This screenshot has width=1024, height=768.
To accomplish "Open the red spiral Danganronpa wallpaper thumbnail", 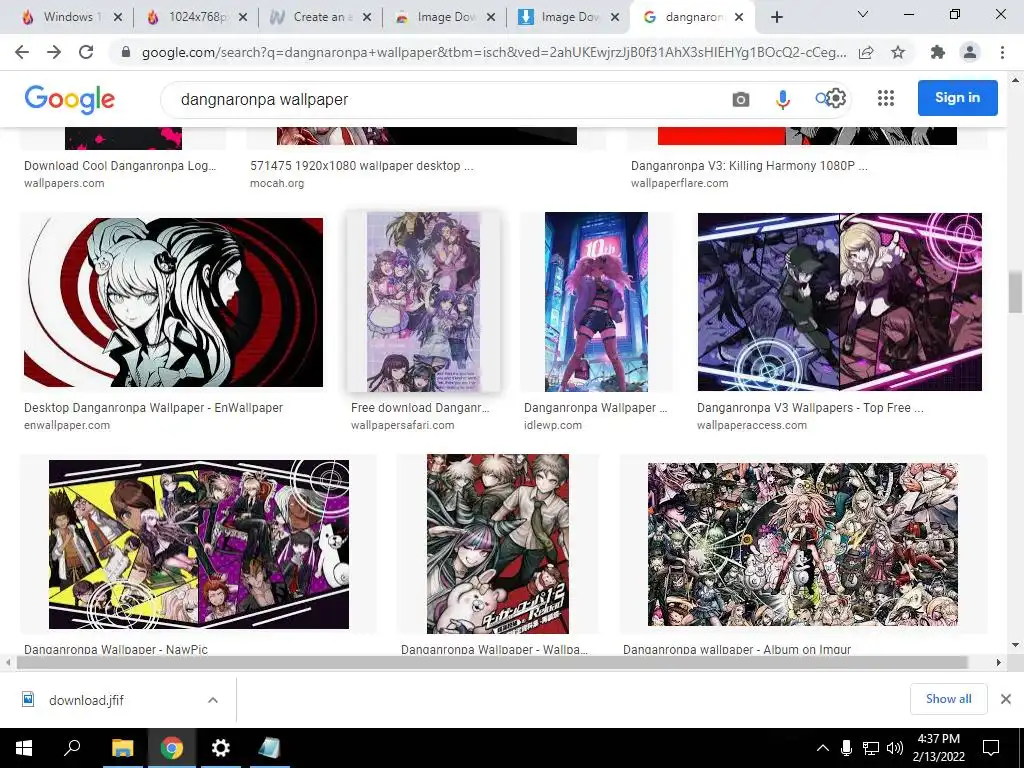I will [x=173, y=302].
